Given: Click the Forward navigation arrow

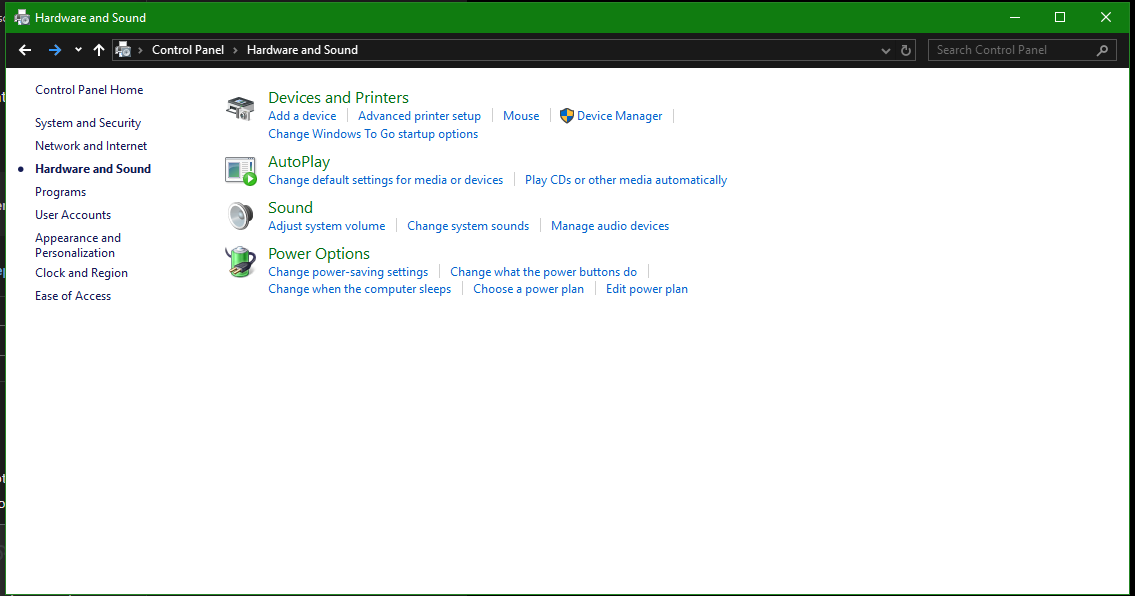Looking at the screenshot, I should [x=55, y=50].
